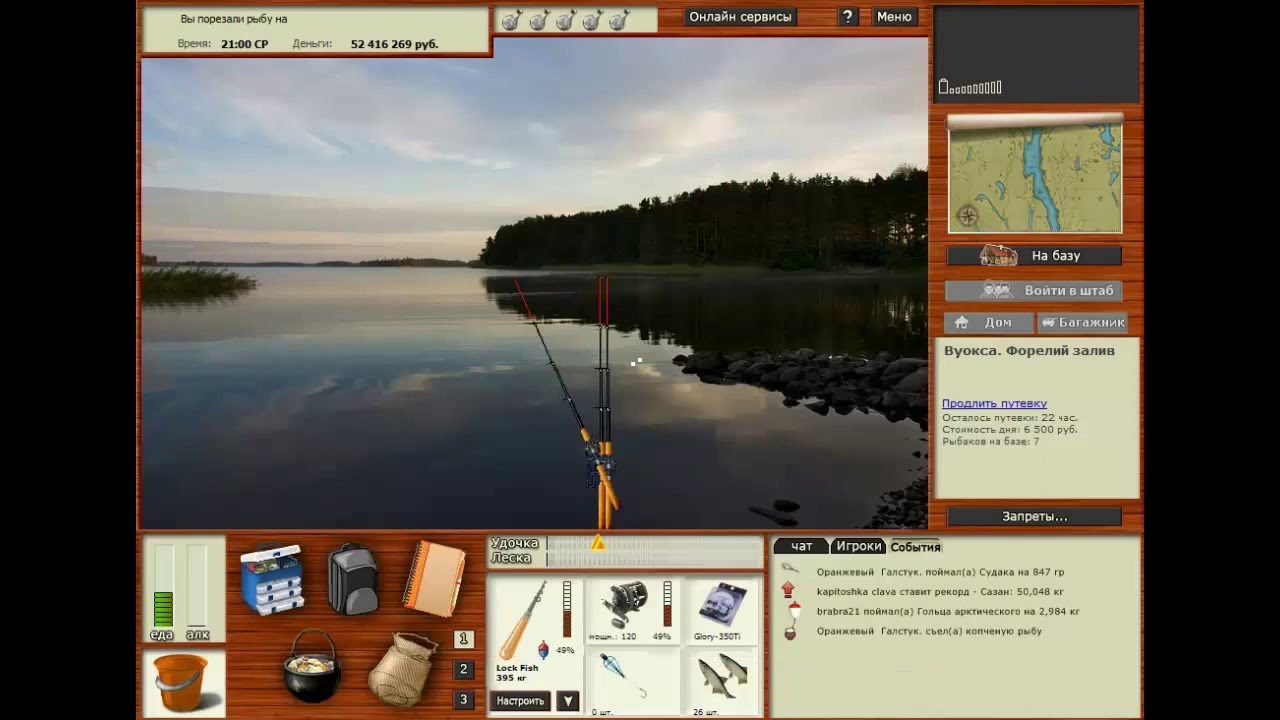Click the brabra21 Гольца арктического event line

coord(948,611)
